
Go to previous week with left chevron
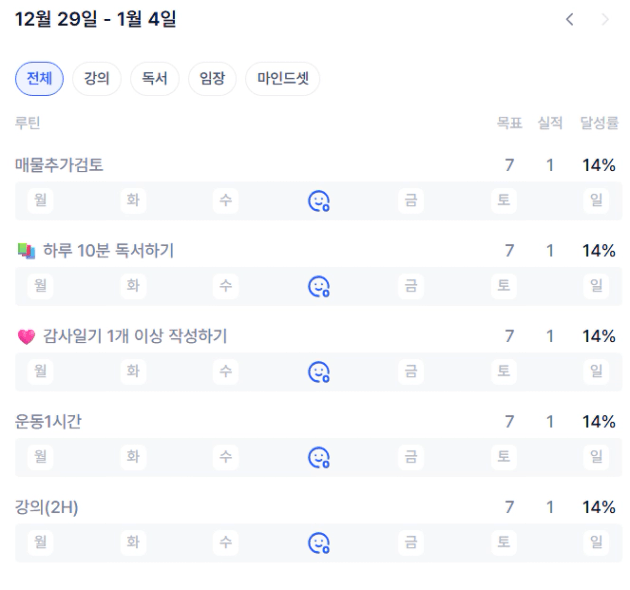coord(570,19)
